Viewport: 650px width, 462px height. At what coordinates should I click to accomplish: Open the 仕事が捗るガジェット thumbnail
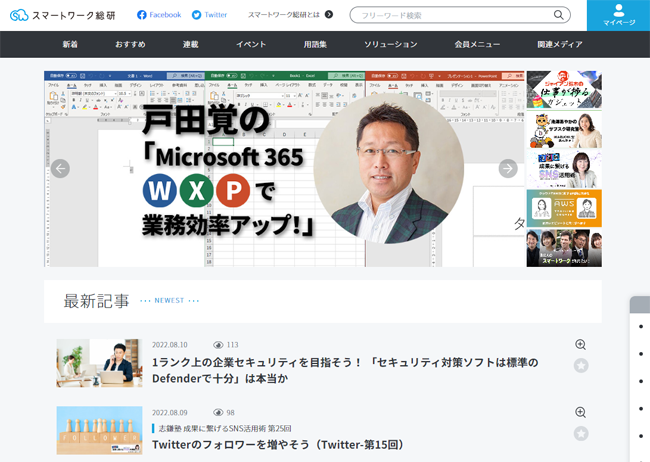click(564, 90)
